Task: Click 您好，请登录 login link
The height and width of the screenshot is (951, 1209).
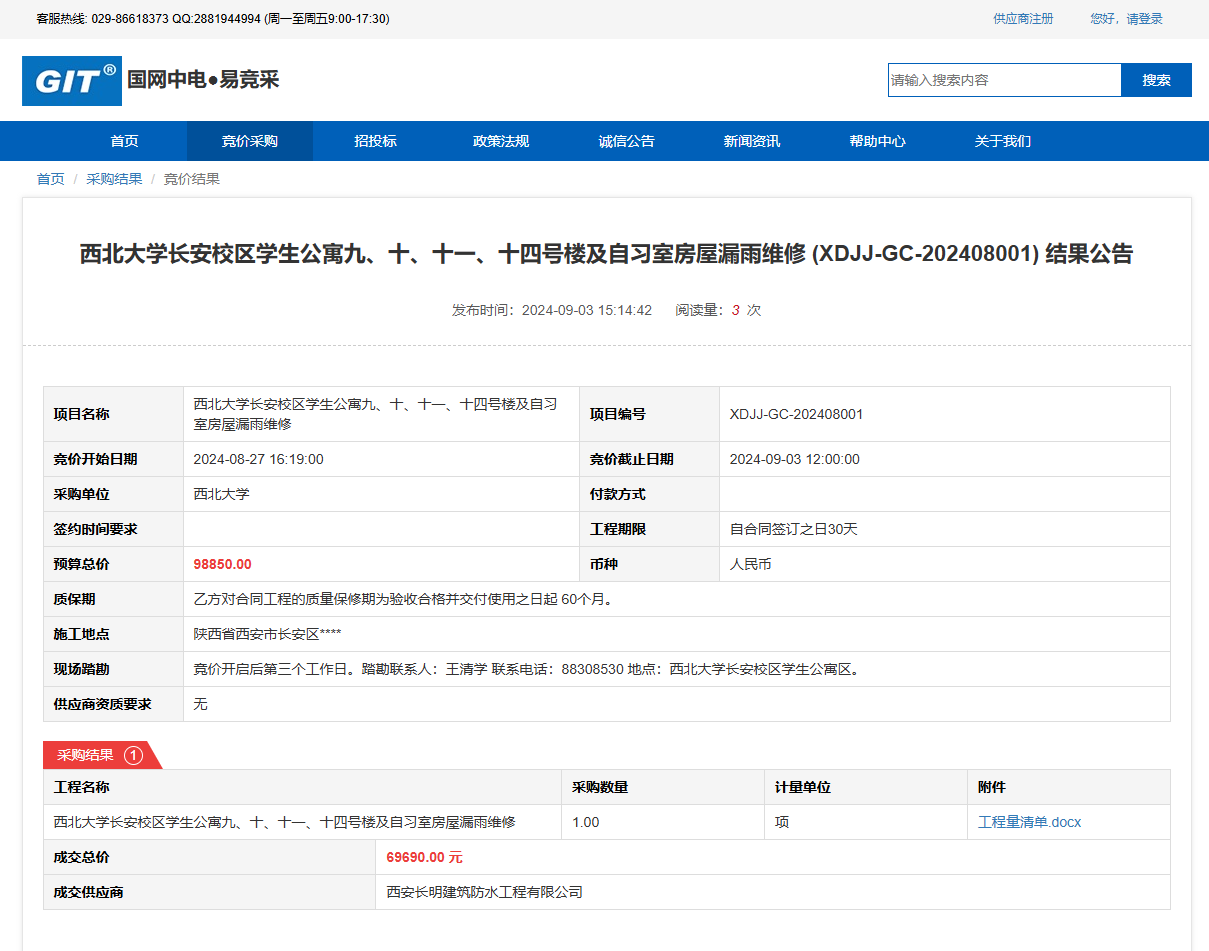Action: click(1126, 19)
